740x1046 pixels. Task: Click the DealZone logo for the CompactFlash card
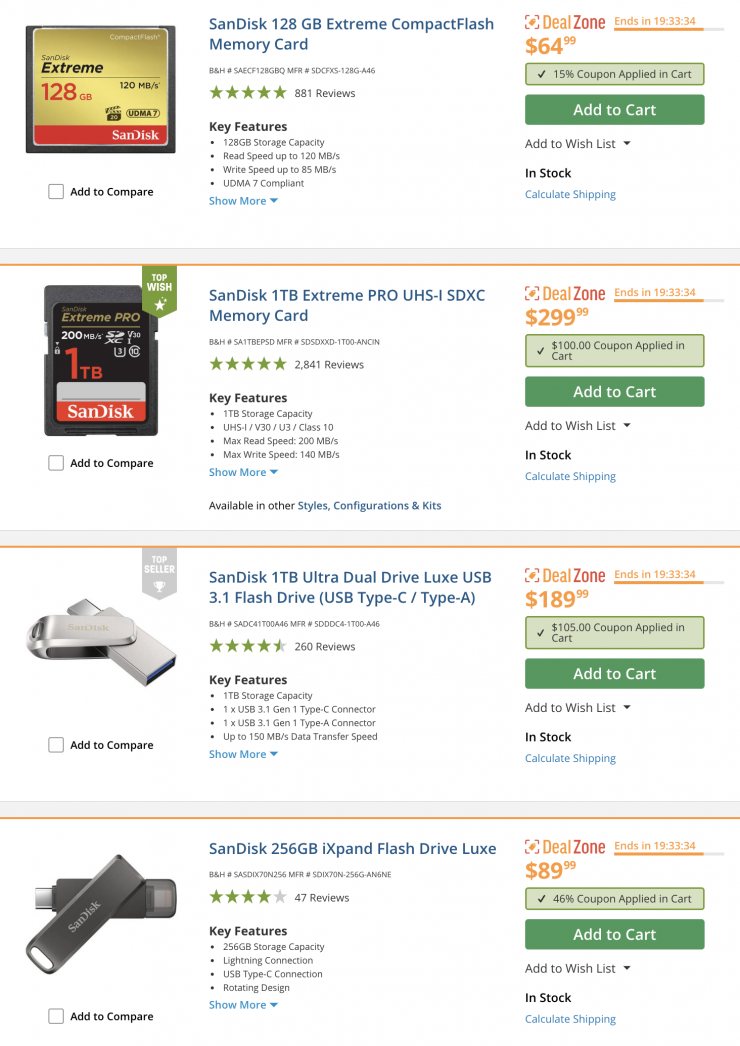click(565, 22)
